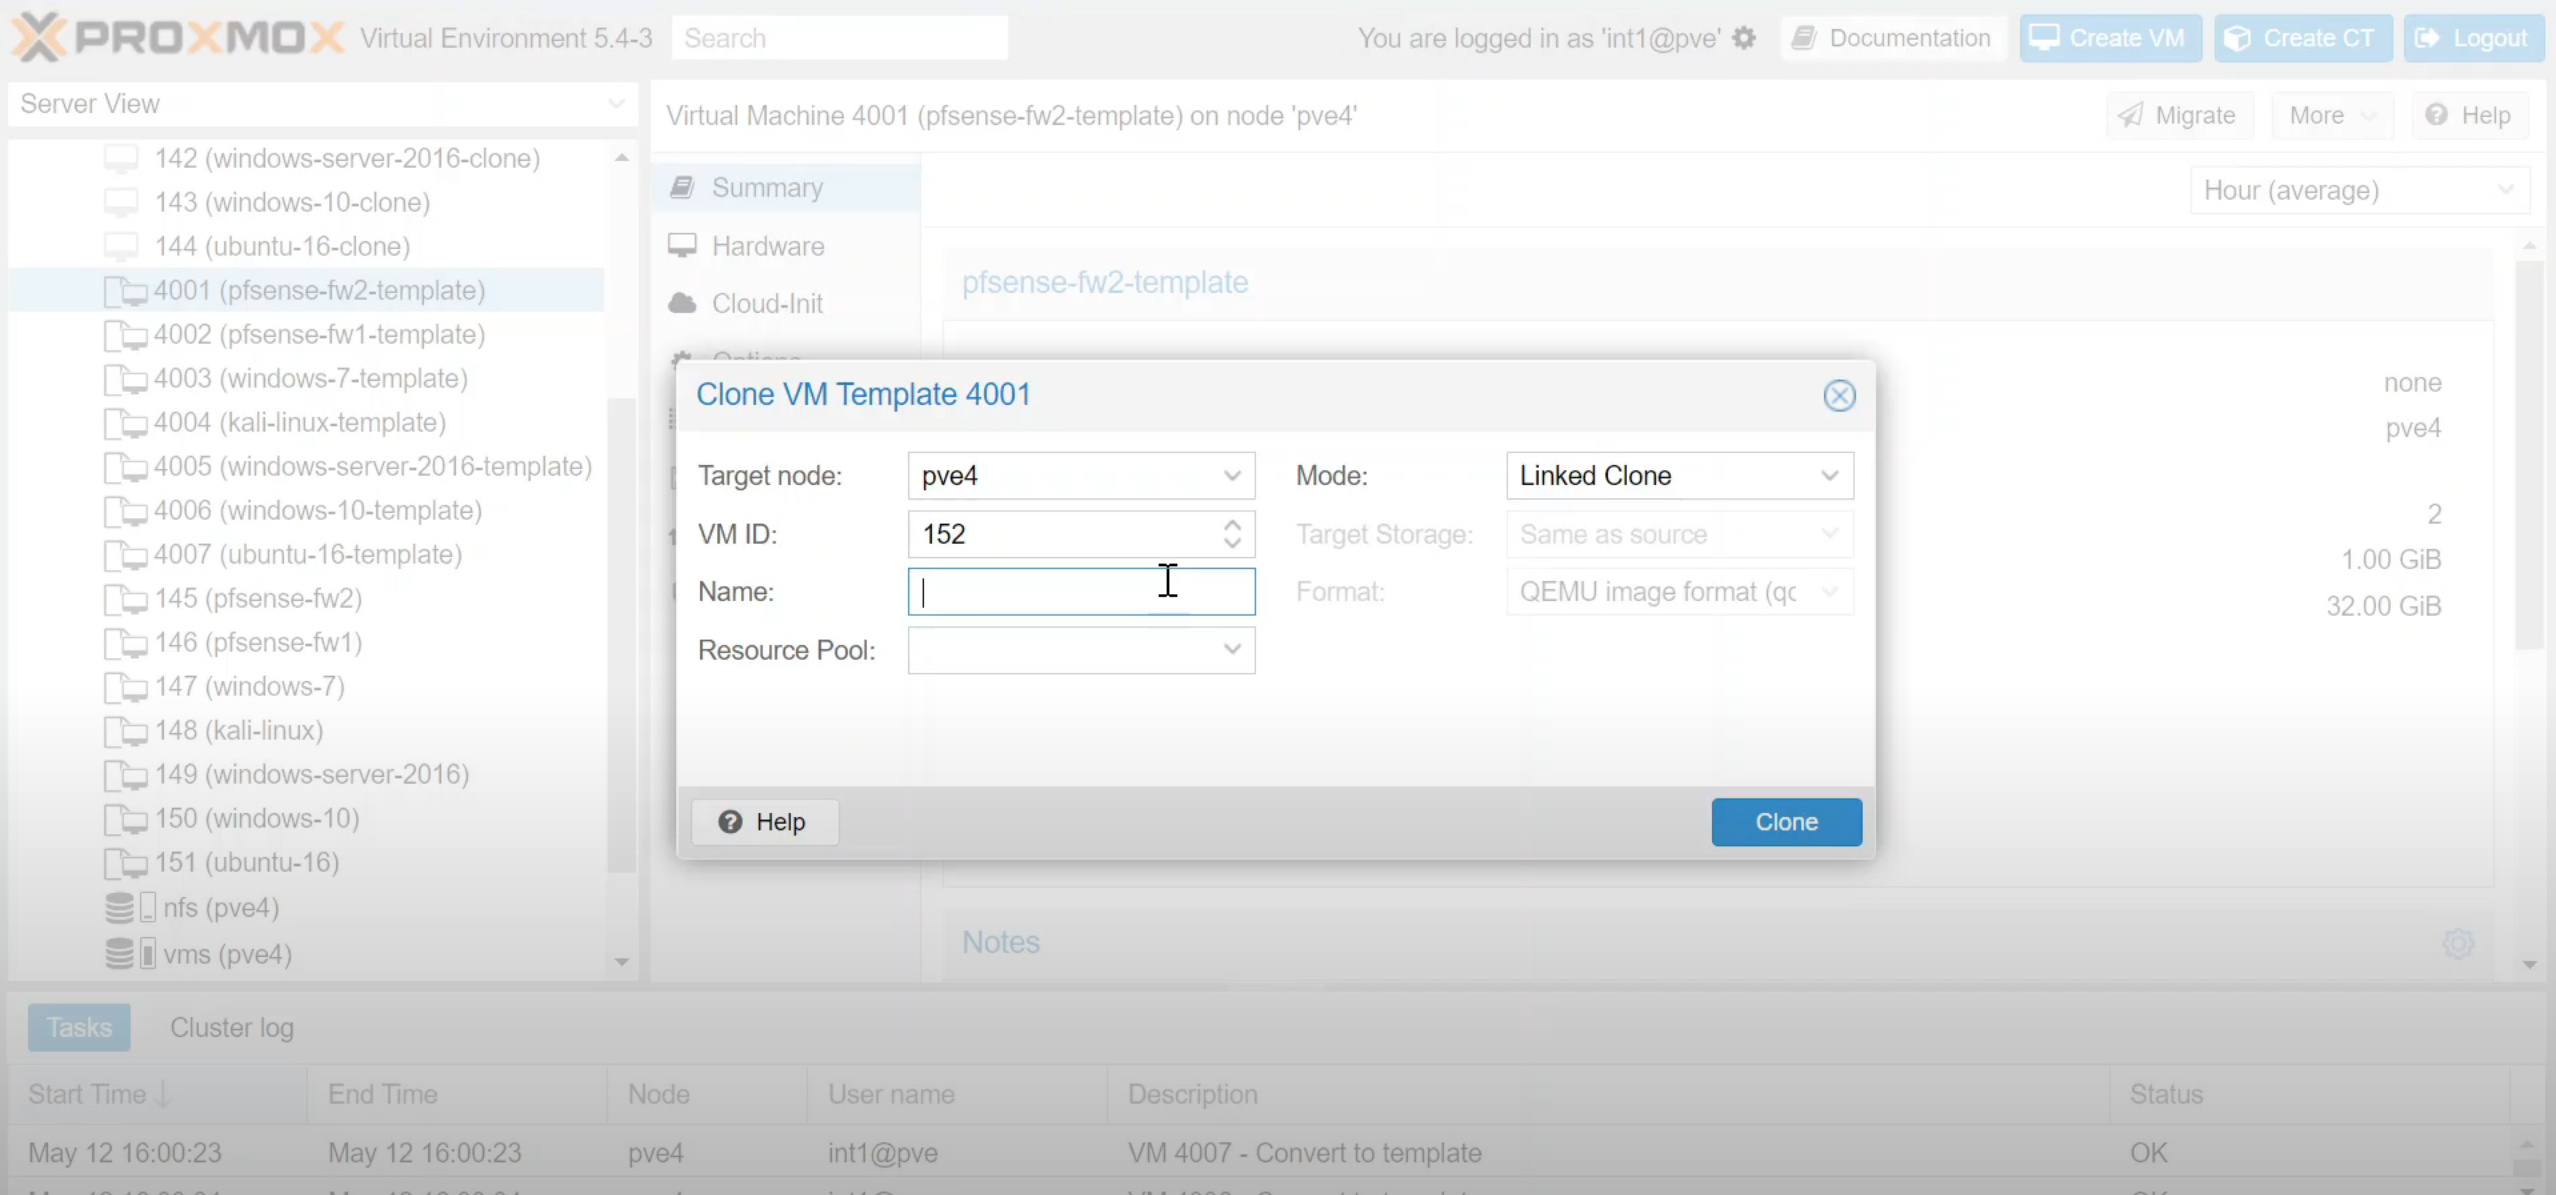Screen dimensions: 2556x1195
Task: Click the Logout button
Action: [2473, 38]
